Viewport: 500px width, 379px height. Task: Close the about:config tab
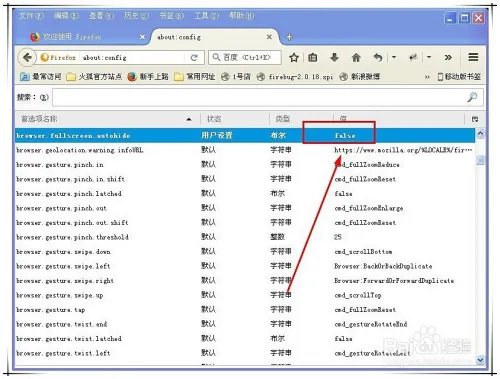[269, 37]
